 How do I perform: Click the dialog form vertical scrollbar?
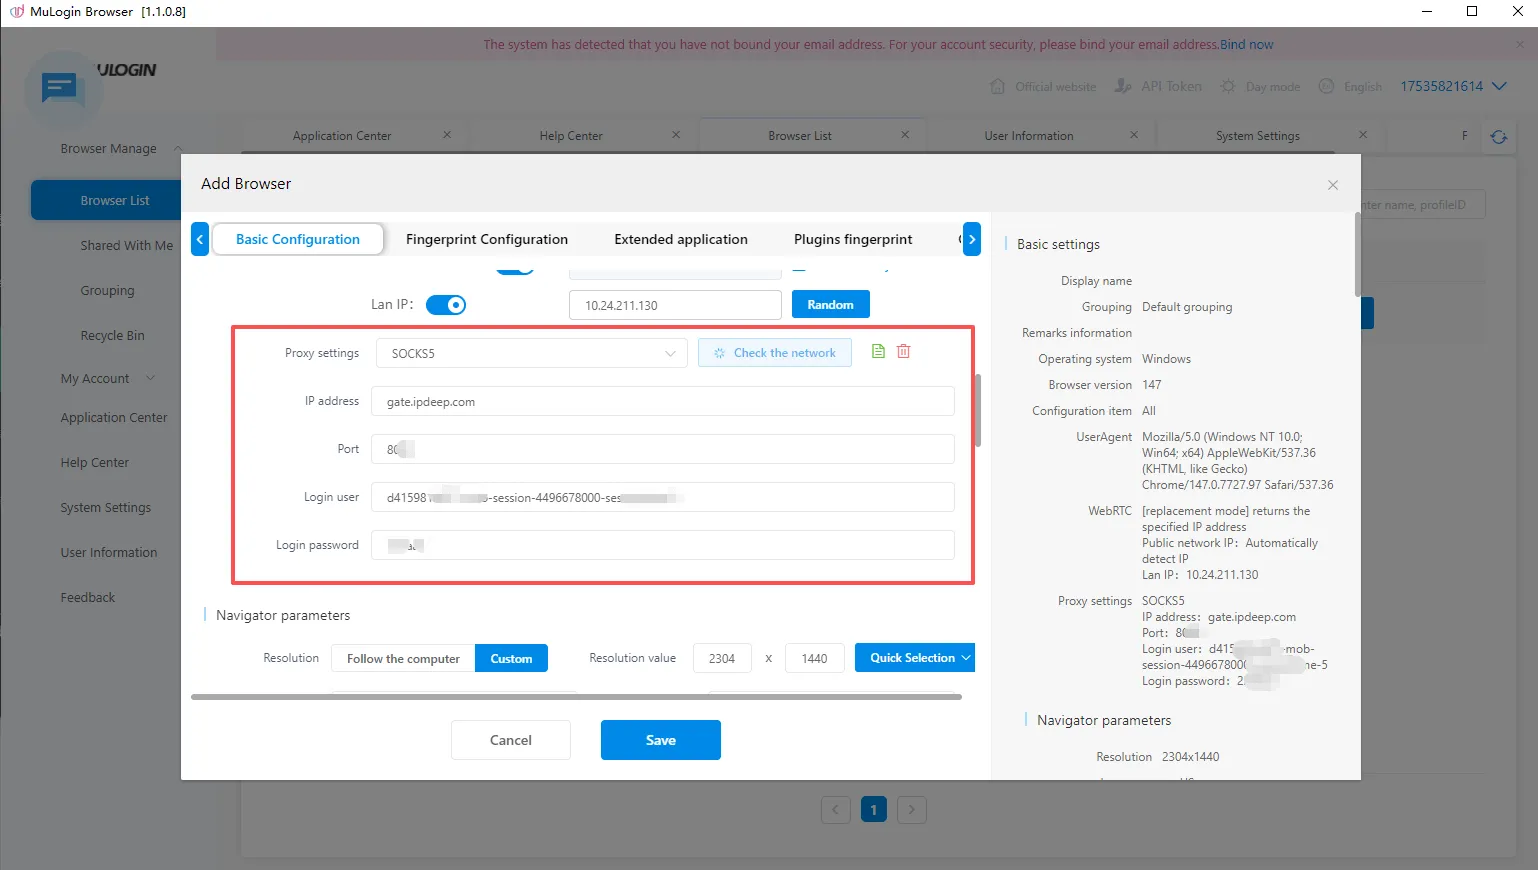(x=978, y=410)
